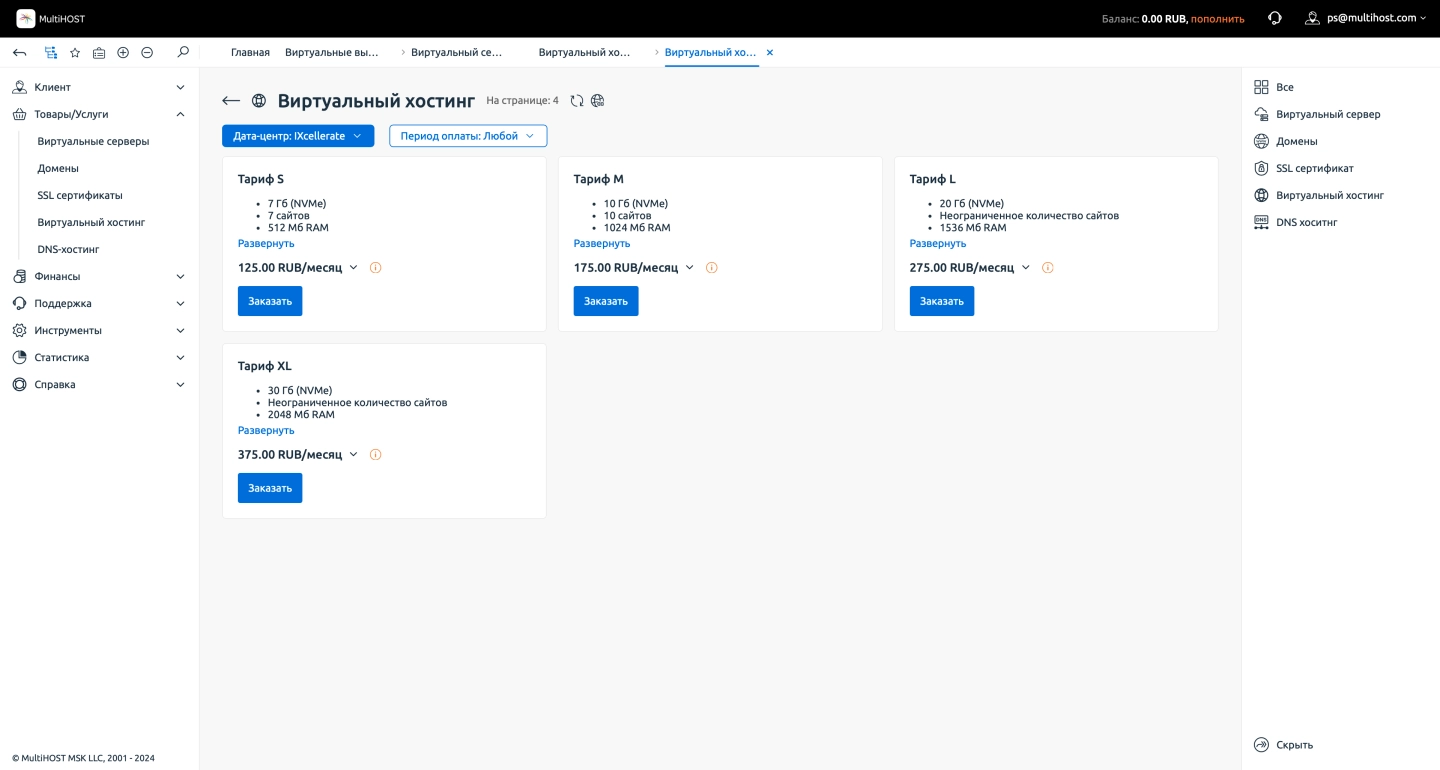Expand price options for 175.00 RUB/месяц
The height and width of the screenshot is (770, 1440).
pos(689,268)
